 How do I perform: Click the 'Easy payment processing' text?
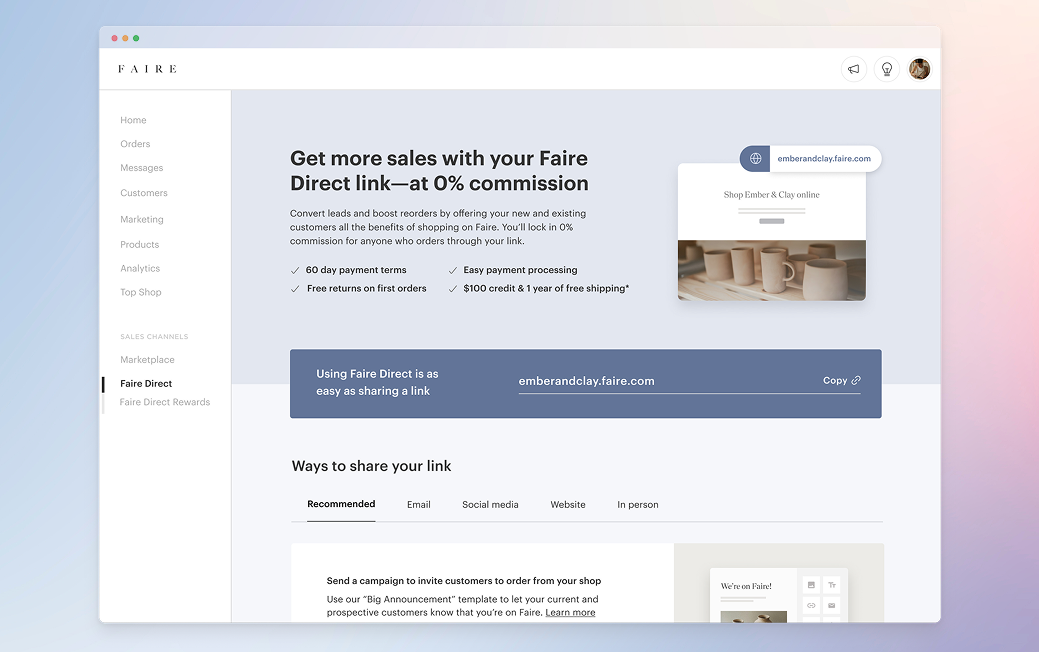pyautogui.click(x=521, y=270)
